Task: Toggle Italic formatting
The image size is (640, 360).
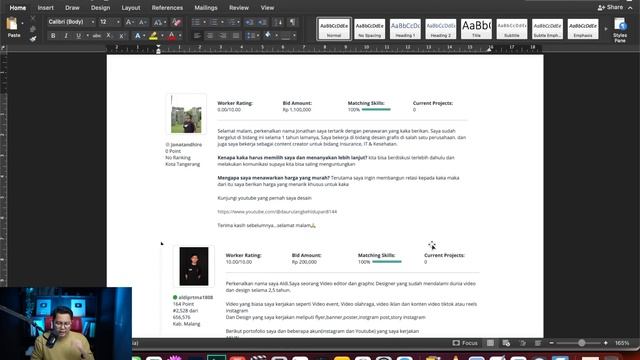Action: (x=66, y=36)
